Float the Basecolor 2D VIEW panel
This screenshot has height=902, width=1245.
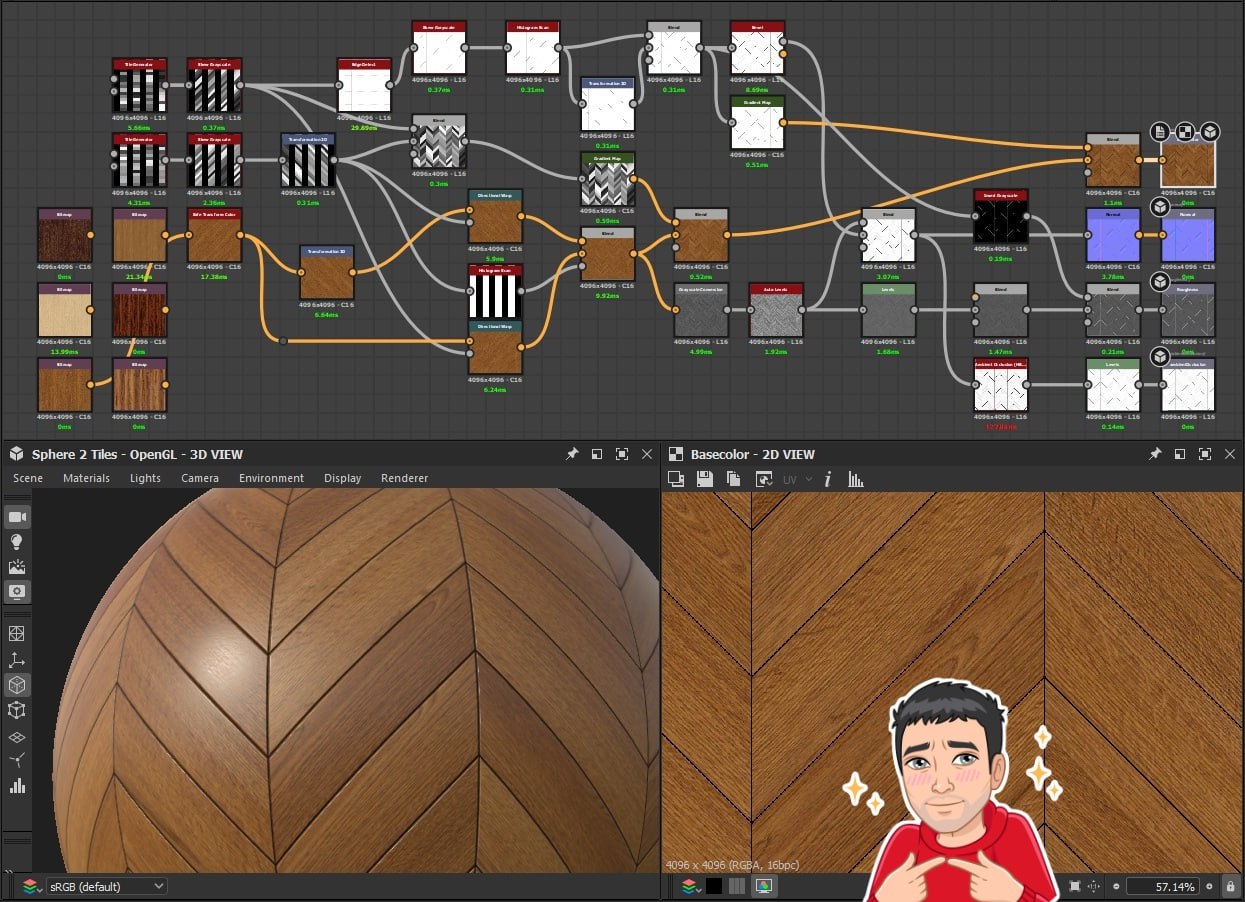coord(1180,454)
